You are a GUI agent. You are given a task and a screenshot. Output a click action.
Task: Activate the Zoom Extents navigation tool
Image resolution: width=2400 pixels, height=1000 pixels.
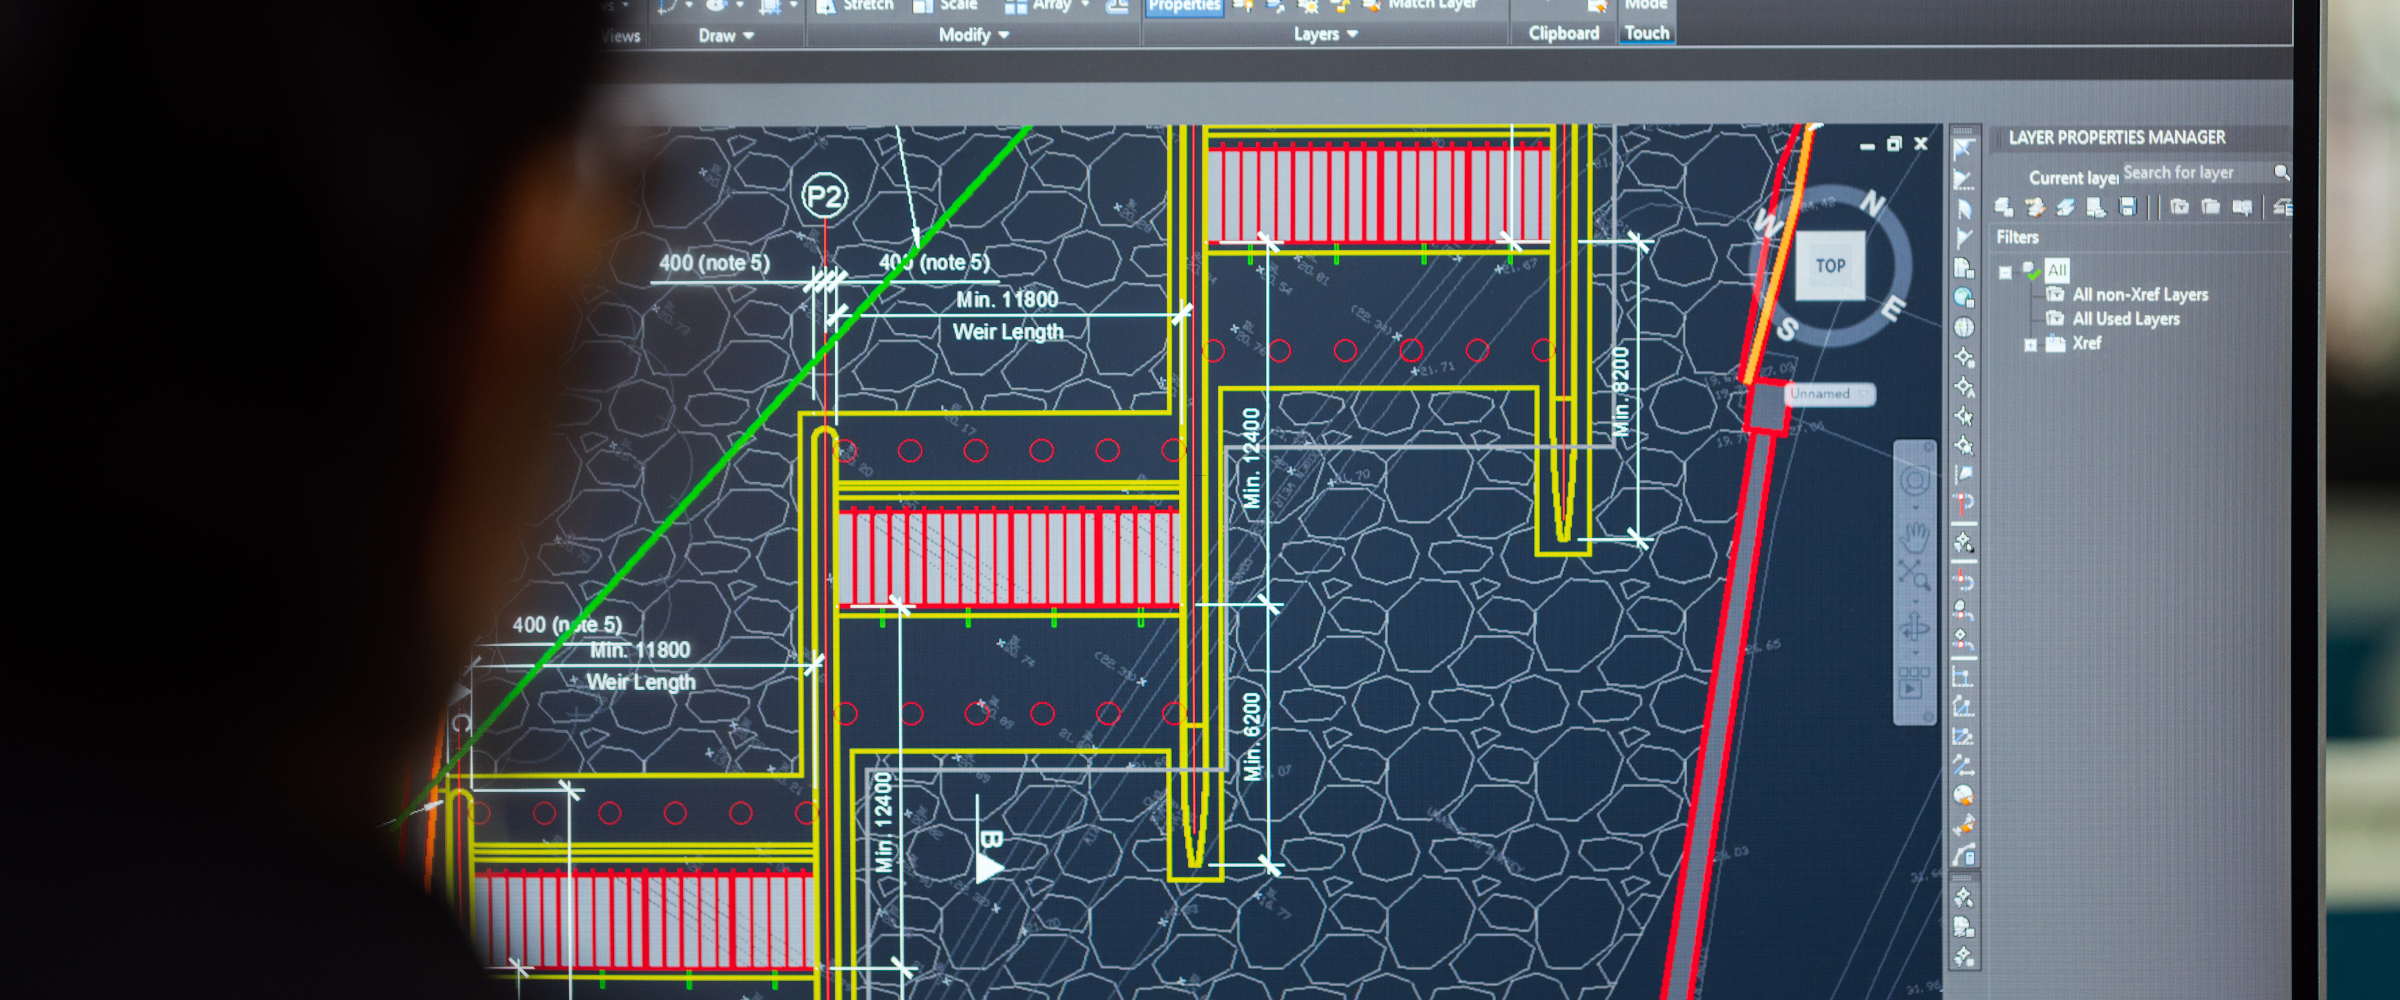pos(1913,576)
